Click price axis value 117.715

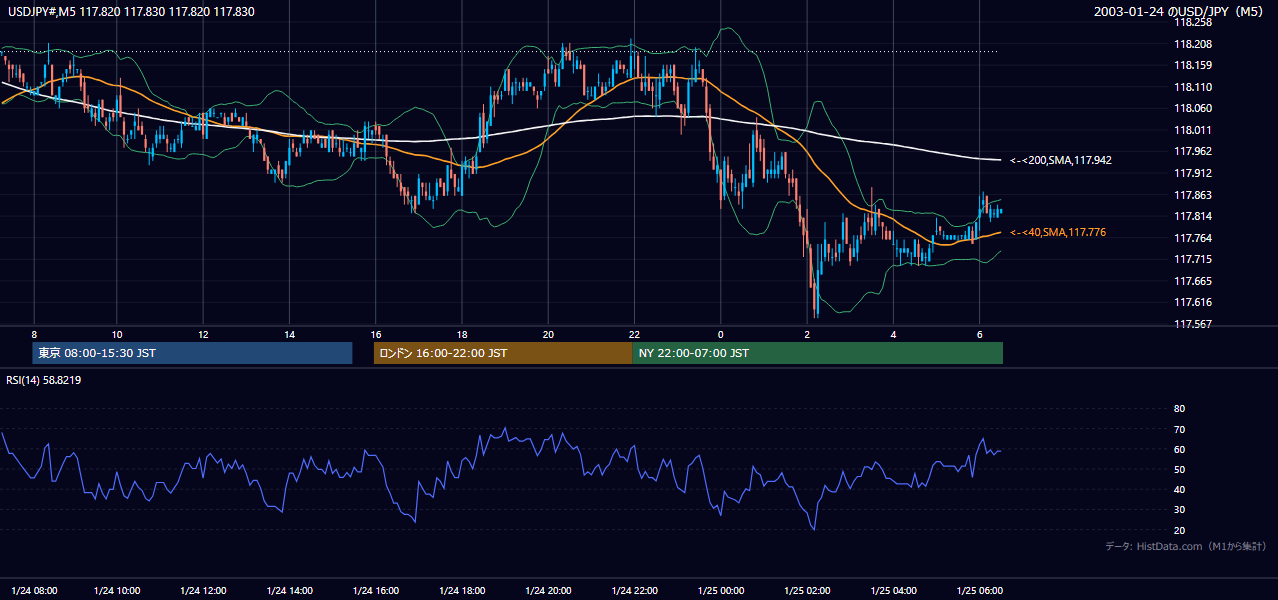point(1192,259)
